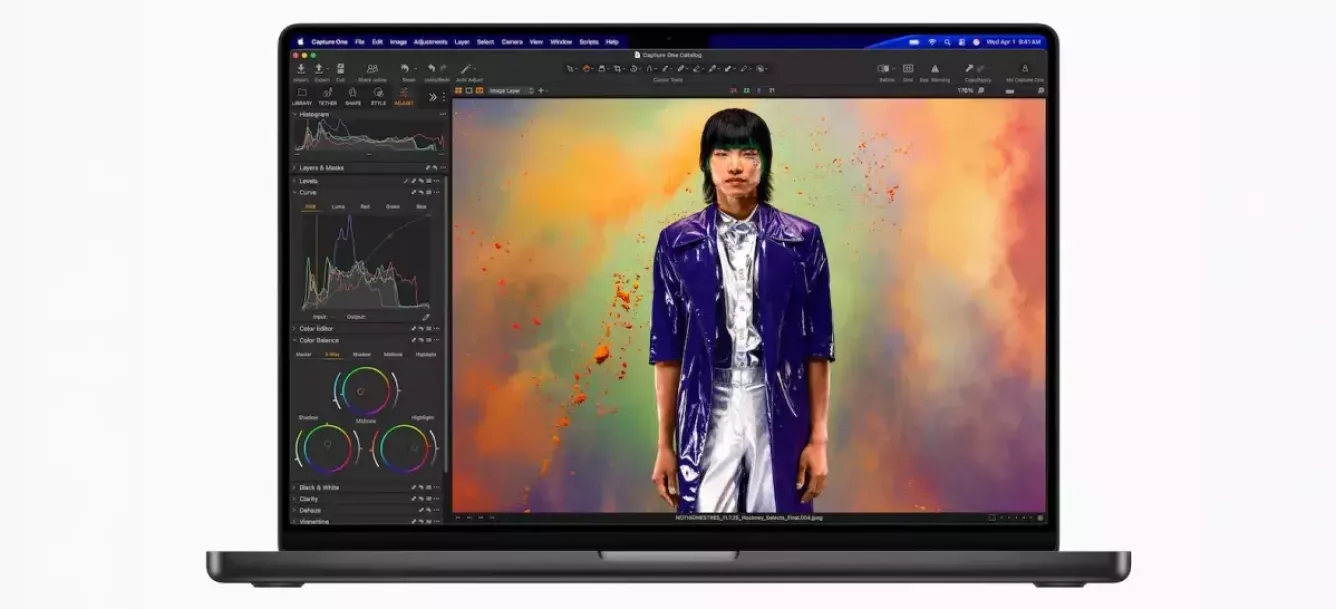Select the Master color balance tab
This screenshot has height=609, width=1336.
pyautogui.click(x=303, y=354)
